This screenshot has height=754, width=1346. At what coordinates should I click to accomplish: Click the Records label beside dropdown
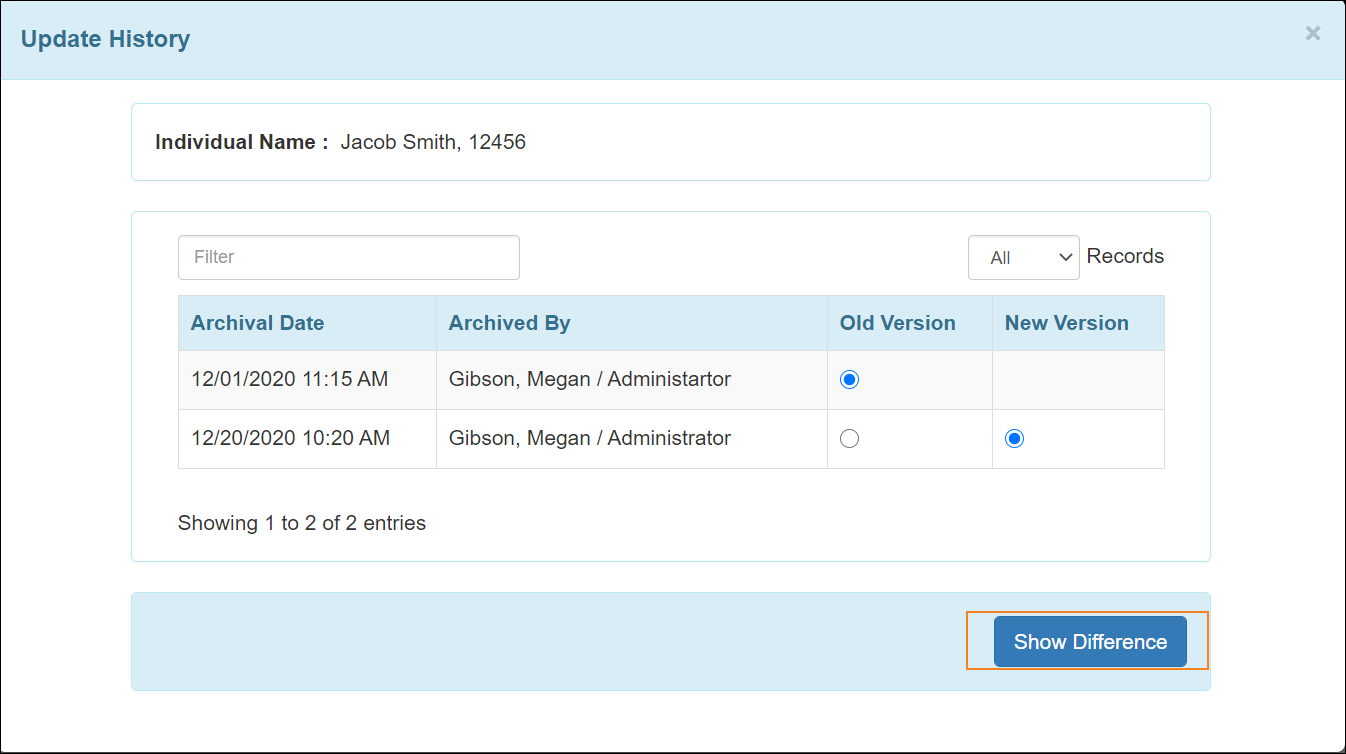[x=1125, y=256]
